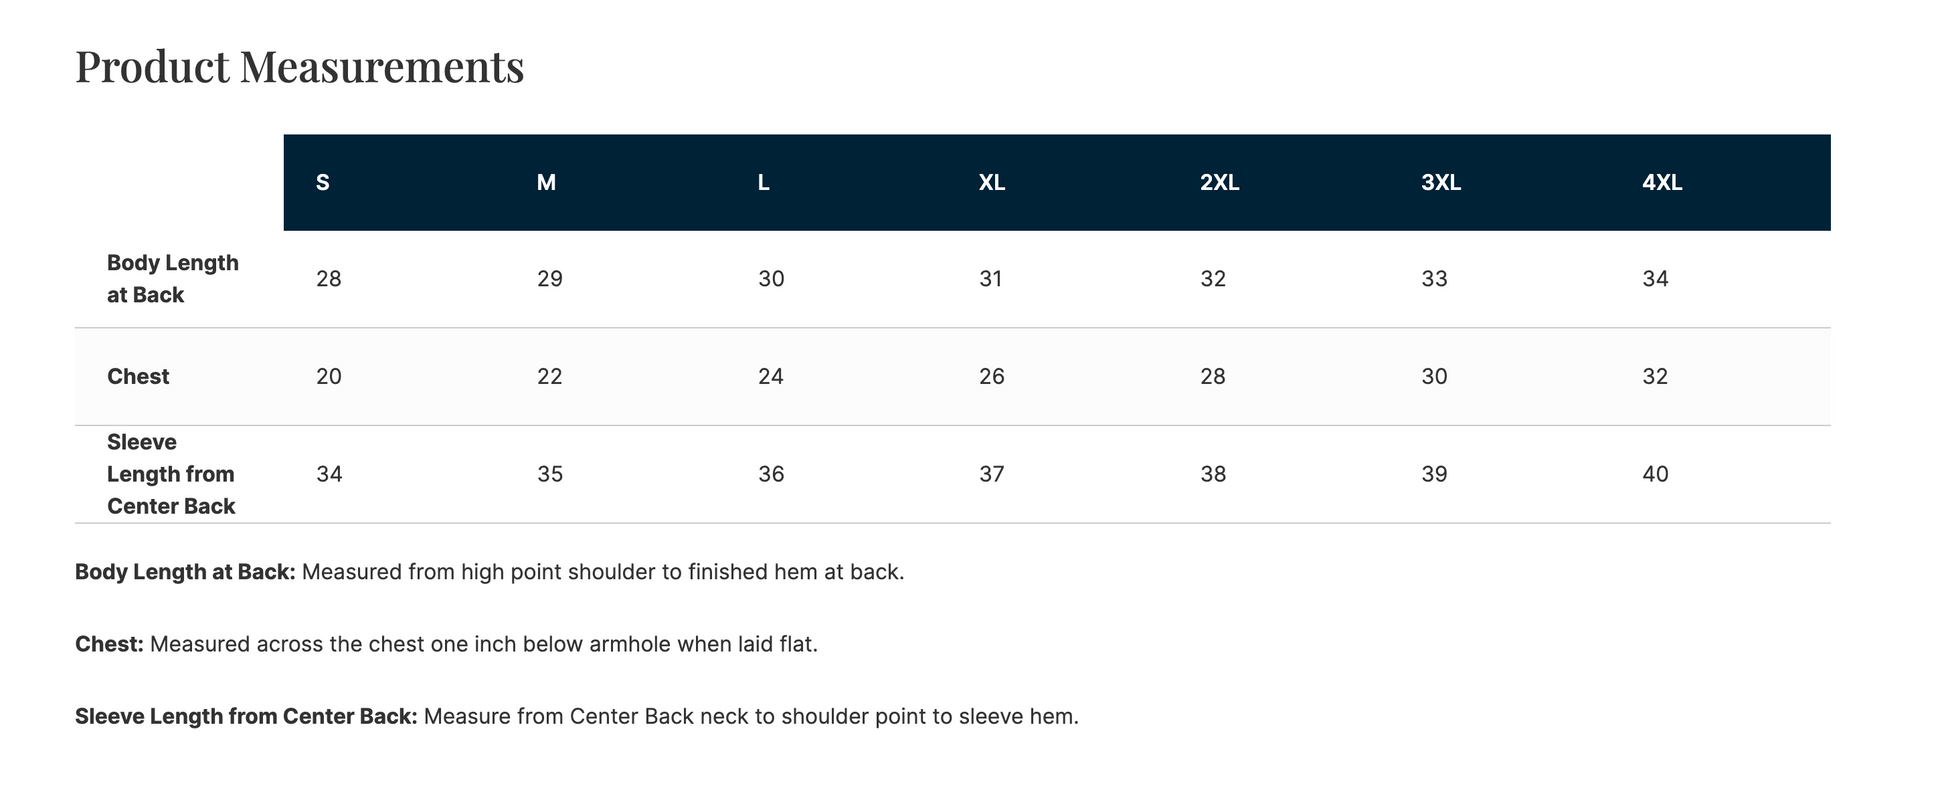Image resolution: width=1946 pixels, height=796 pixels.
Task: Select the 2XL size column header
Action: (1220, 183)
